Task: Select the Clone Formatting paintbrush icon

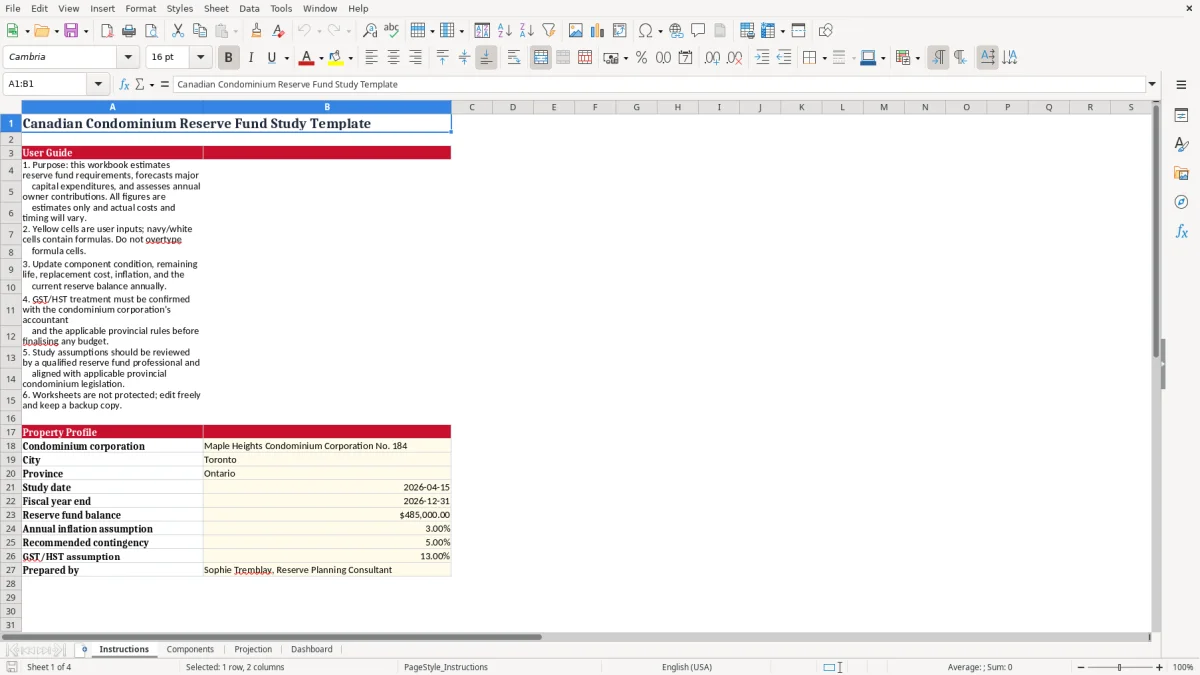Action: tap(256, 31)
